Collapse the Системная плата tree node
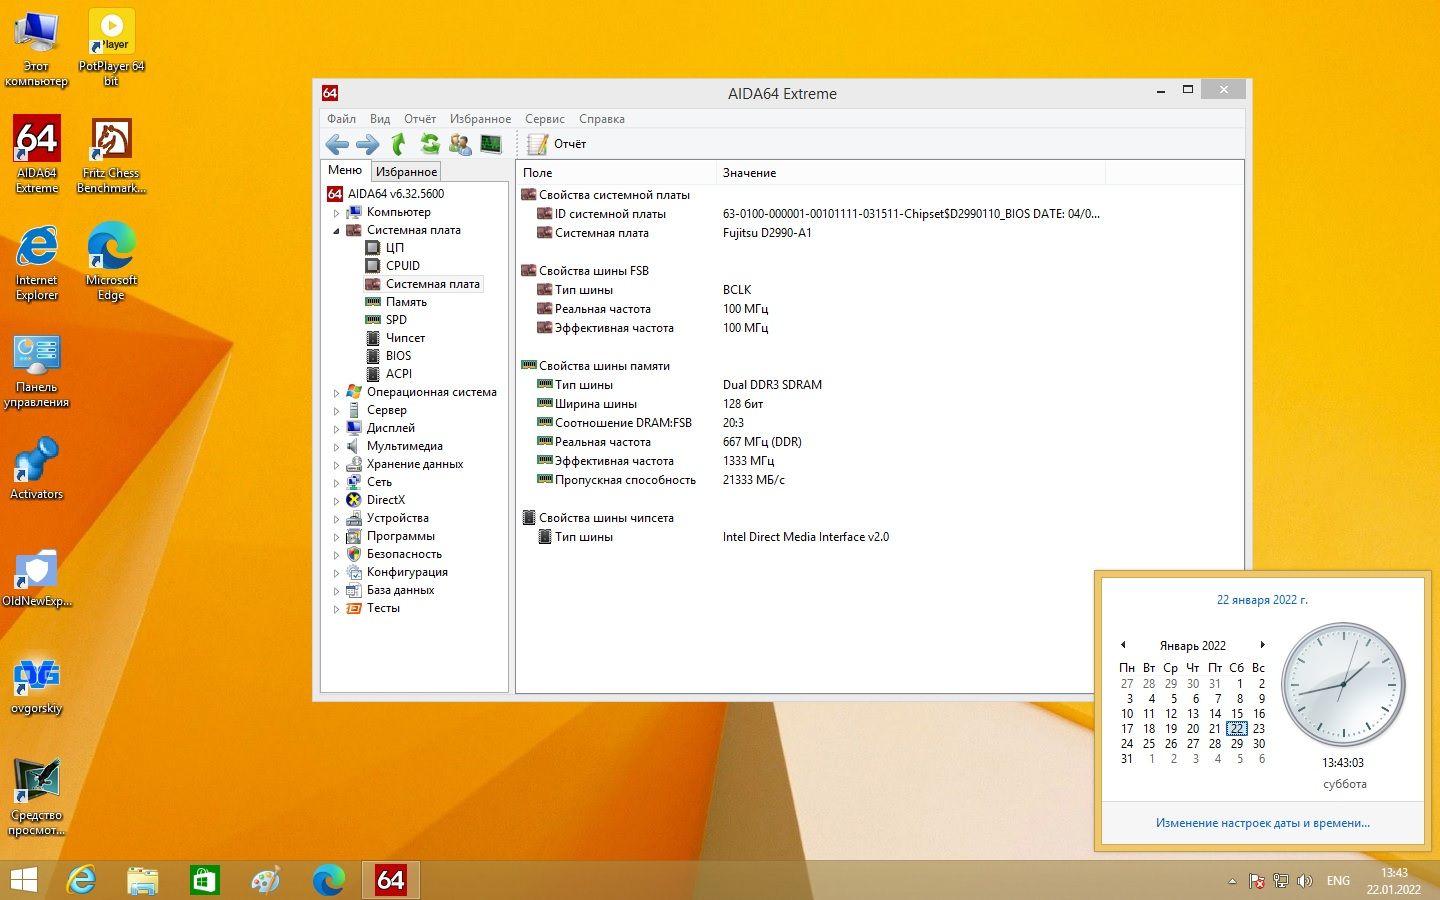 336,231
